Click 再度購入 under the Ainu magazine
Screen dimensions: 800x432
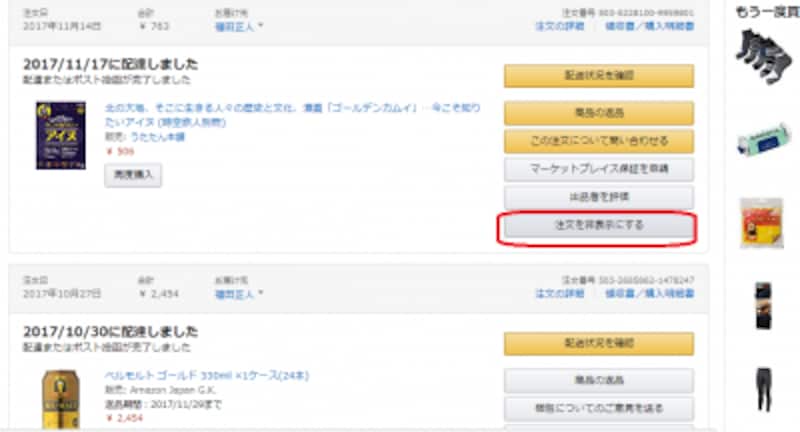point(133,175)
